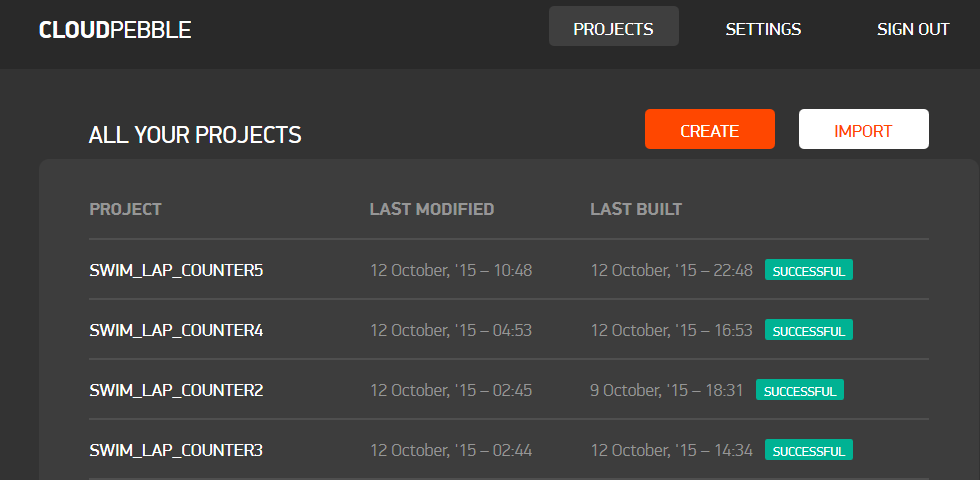Open project SWIM_LAP_COUNTER3
980x480 pixels.
[x=176, y=451]
